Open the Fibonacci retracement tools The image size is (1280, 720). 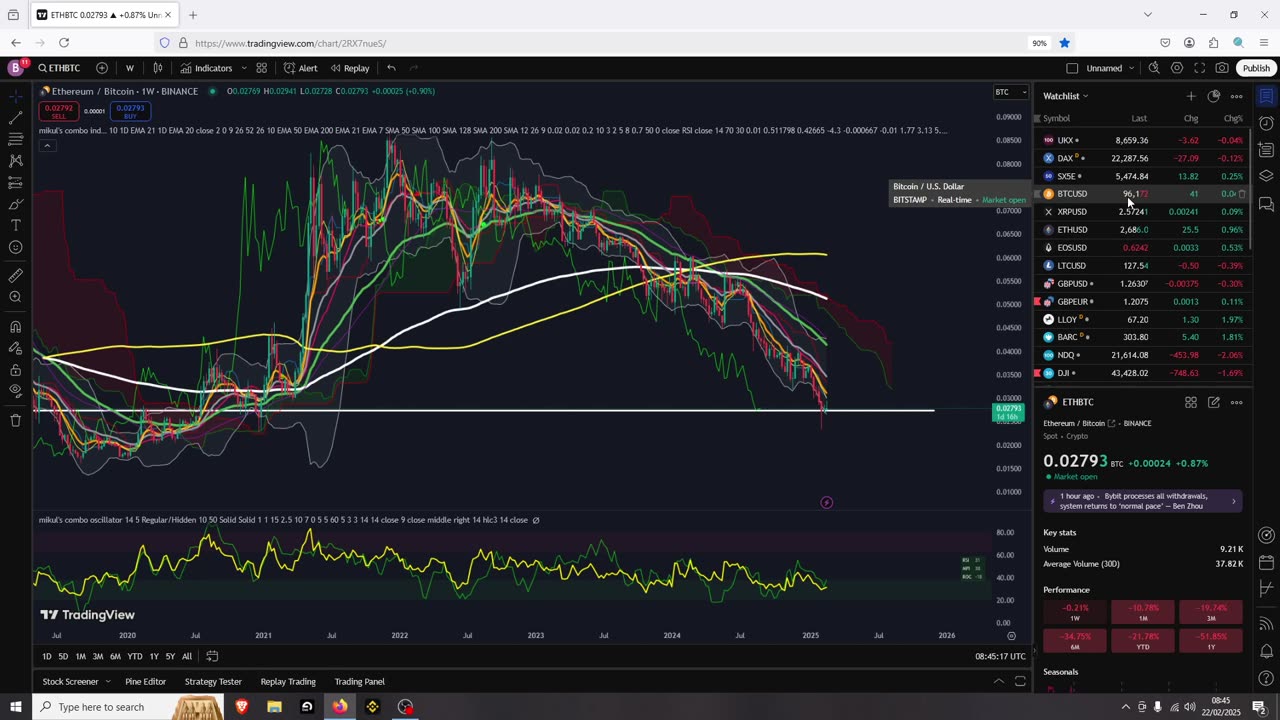15,139
